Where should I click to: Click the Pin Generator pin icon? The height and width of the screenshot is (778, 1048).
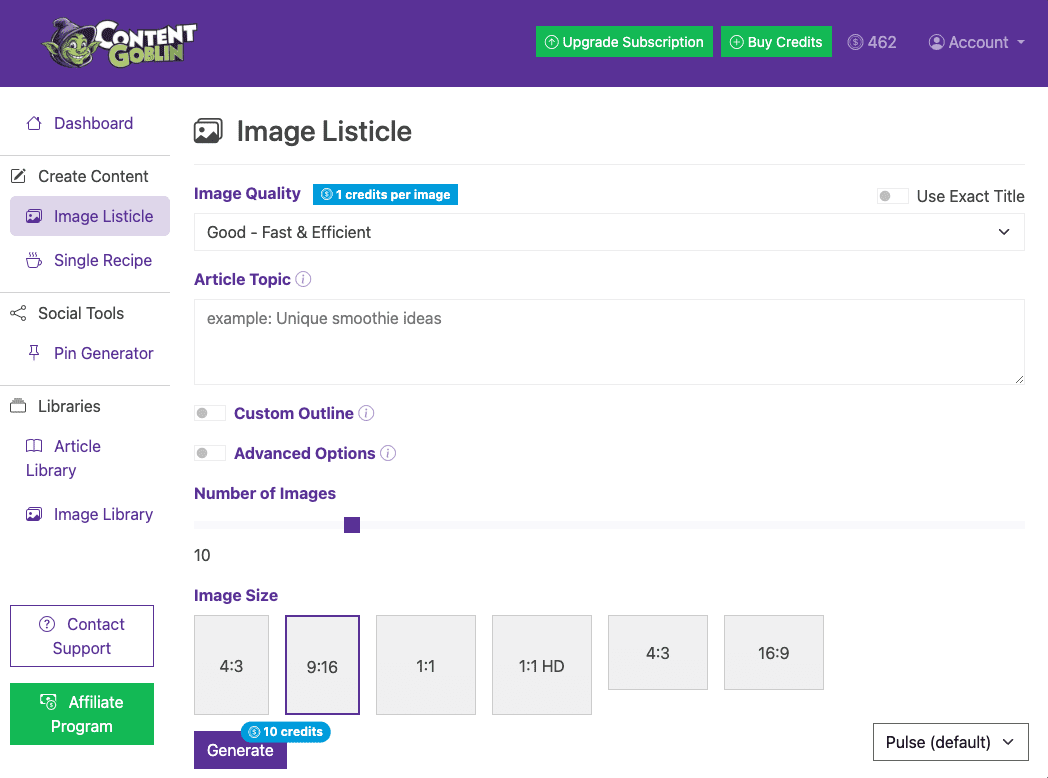click(x=34, y=353)
